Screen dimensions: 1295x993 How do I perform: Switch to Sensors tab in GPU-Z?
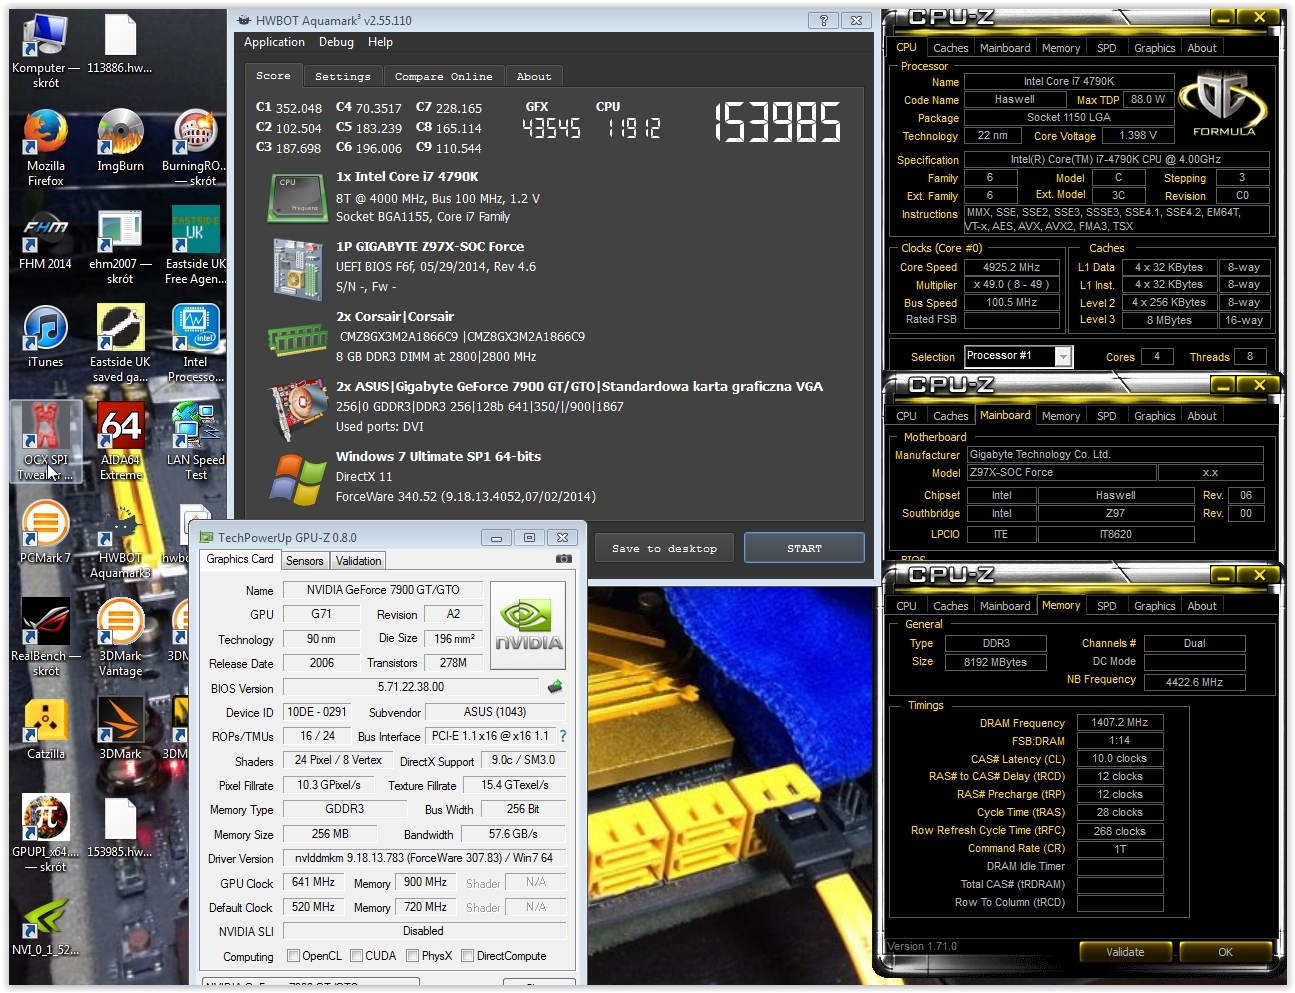pyautogui.click(x=305, y=561)
